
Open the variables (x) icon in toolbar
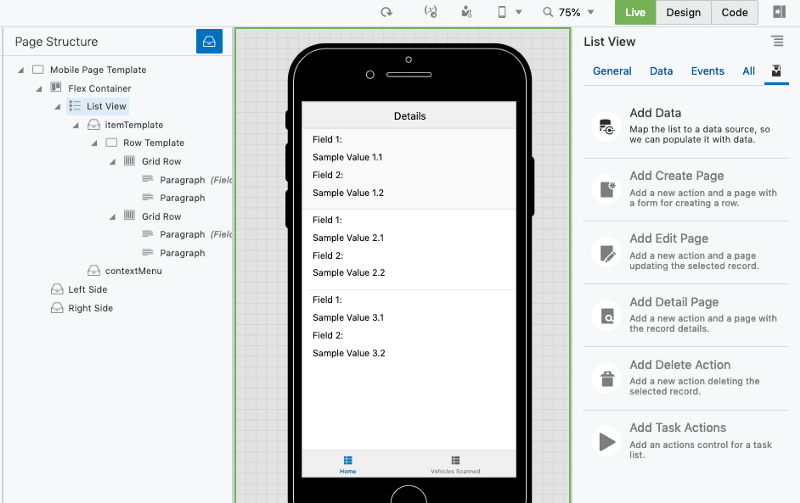point(431,12)
